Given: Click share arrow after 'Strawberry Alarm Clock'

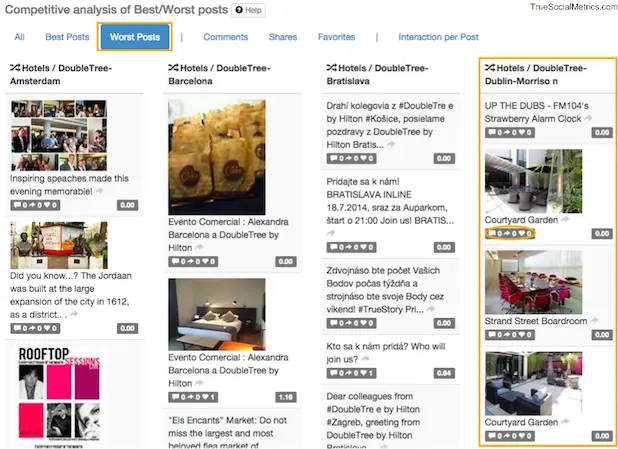Looking at the screenshot, I should [588, 118].
